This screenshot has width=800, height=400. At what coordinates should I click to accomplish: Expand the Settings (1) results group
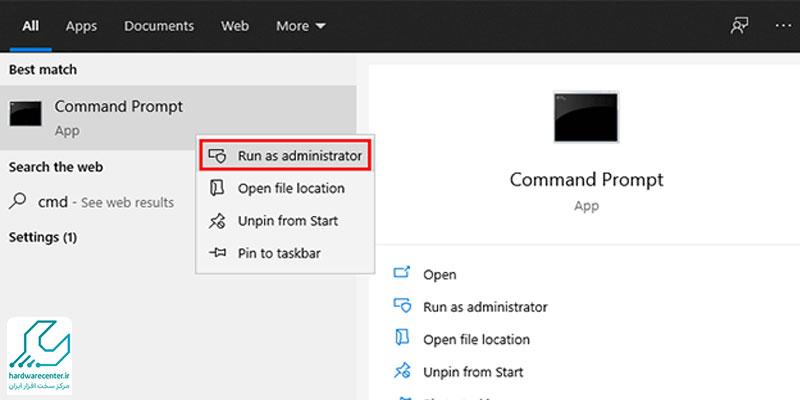coord(42,238)
